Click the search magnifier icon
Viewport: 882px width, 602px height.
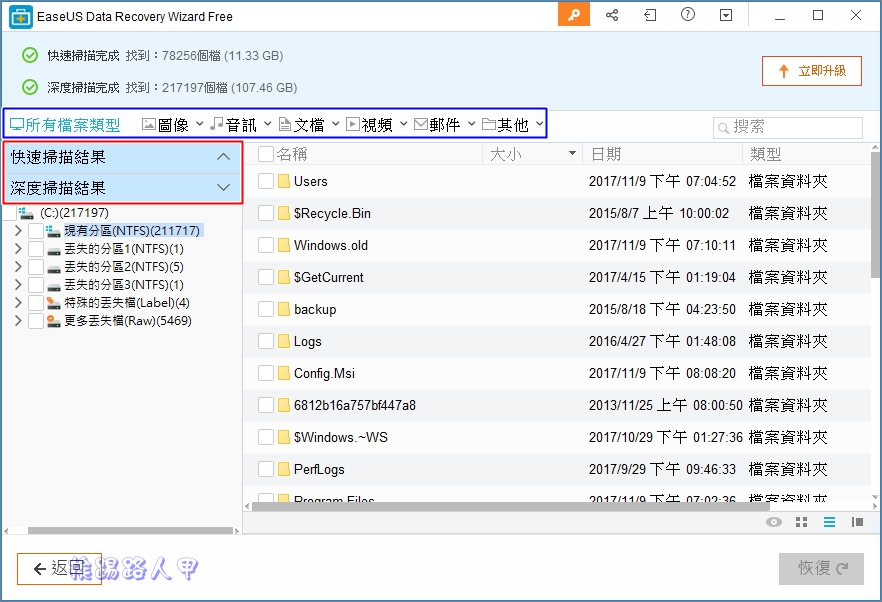(x=723, y=128)
